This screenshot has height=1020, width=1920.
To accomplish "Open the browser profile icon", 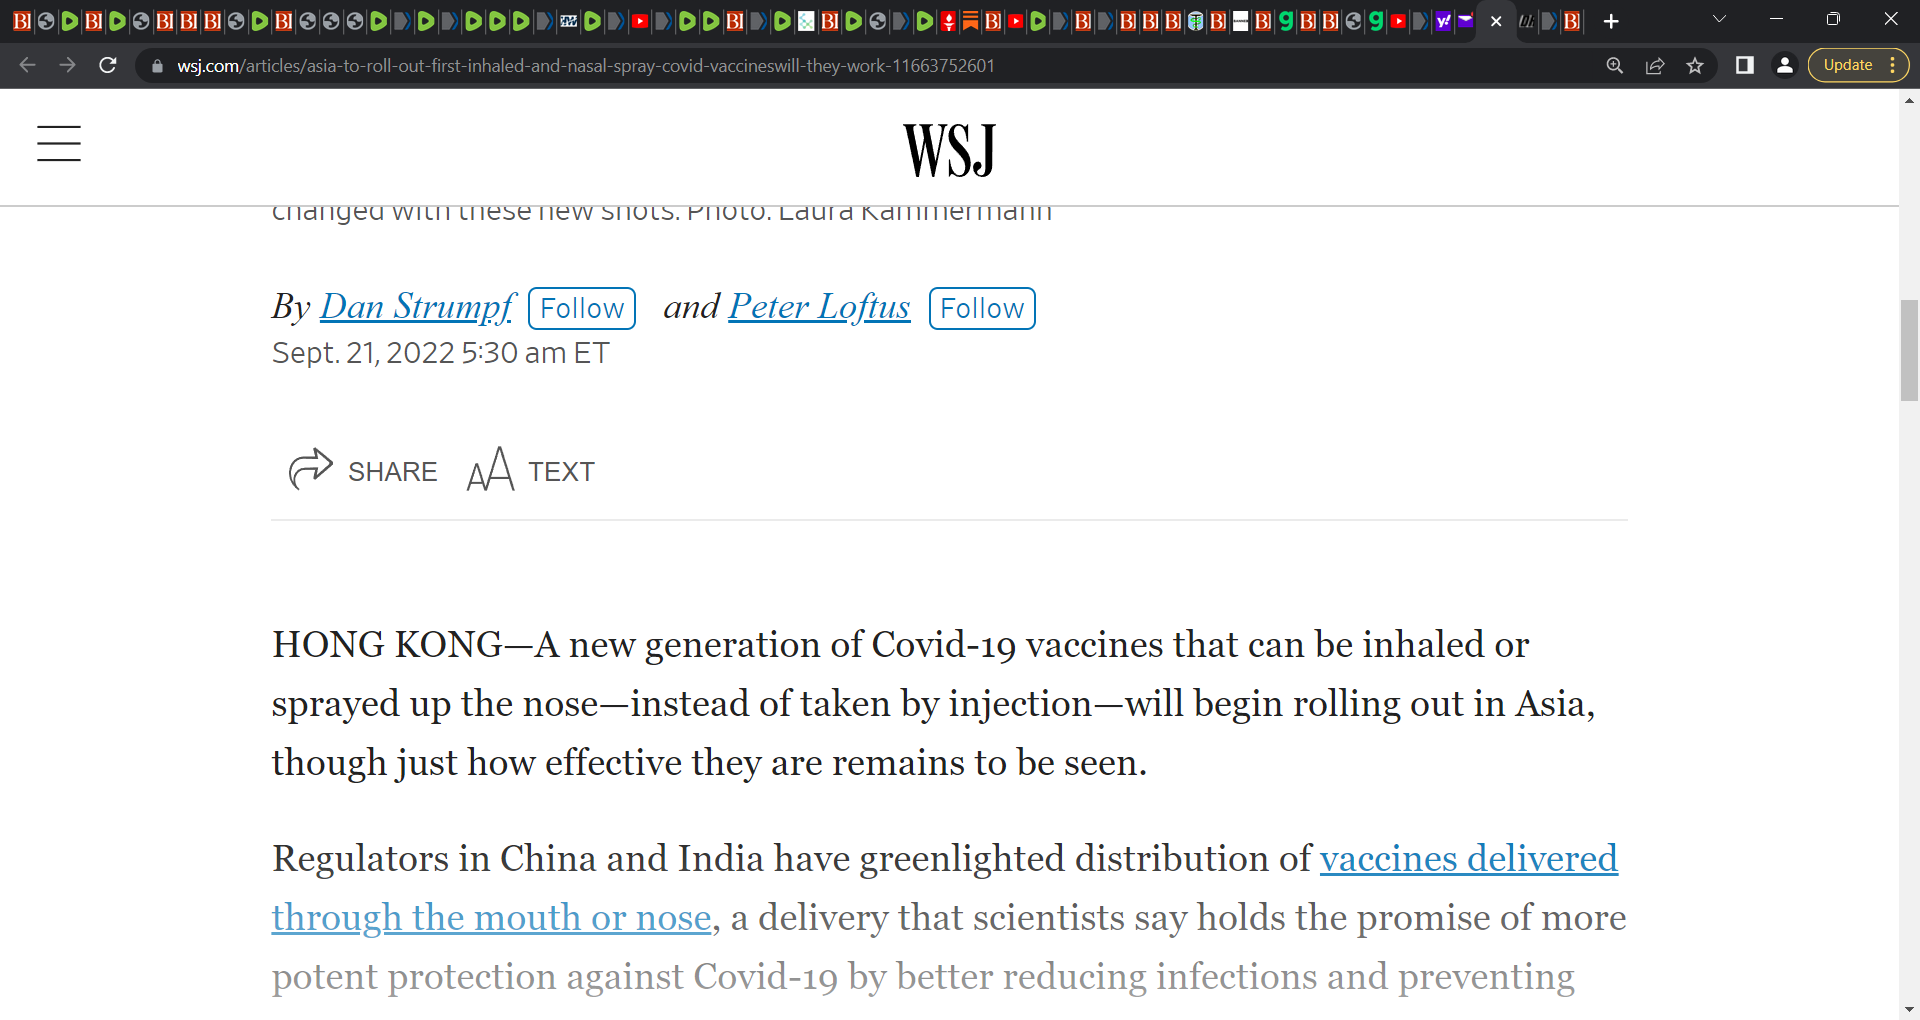I will click(x=1784, y=65).
